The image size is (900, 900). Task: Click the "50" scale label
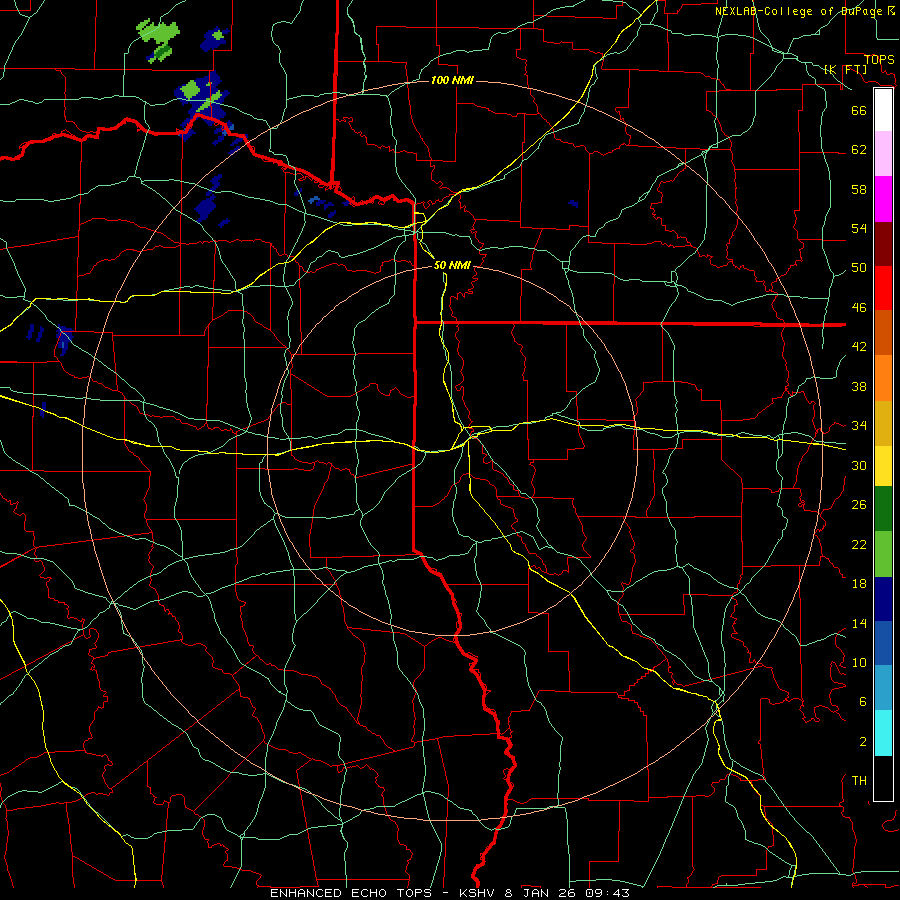(x=859, y=268)
